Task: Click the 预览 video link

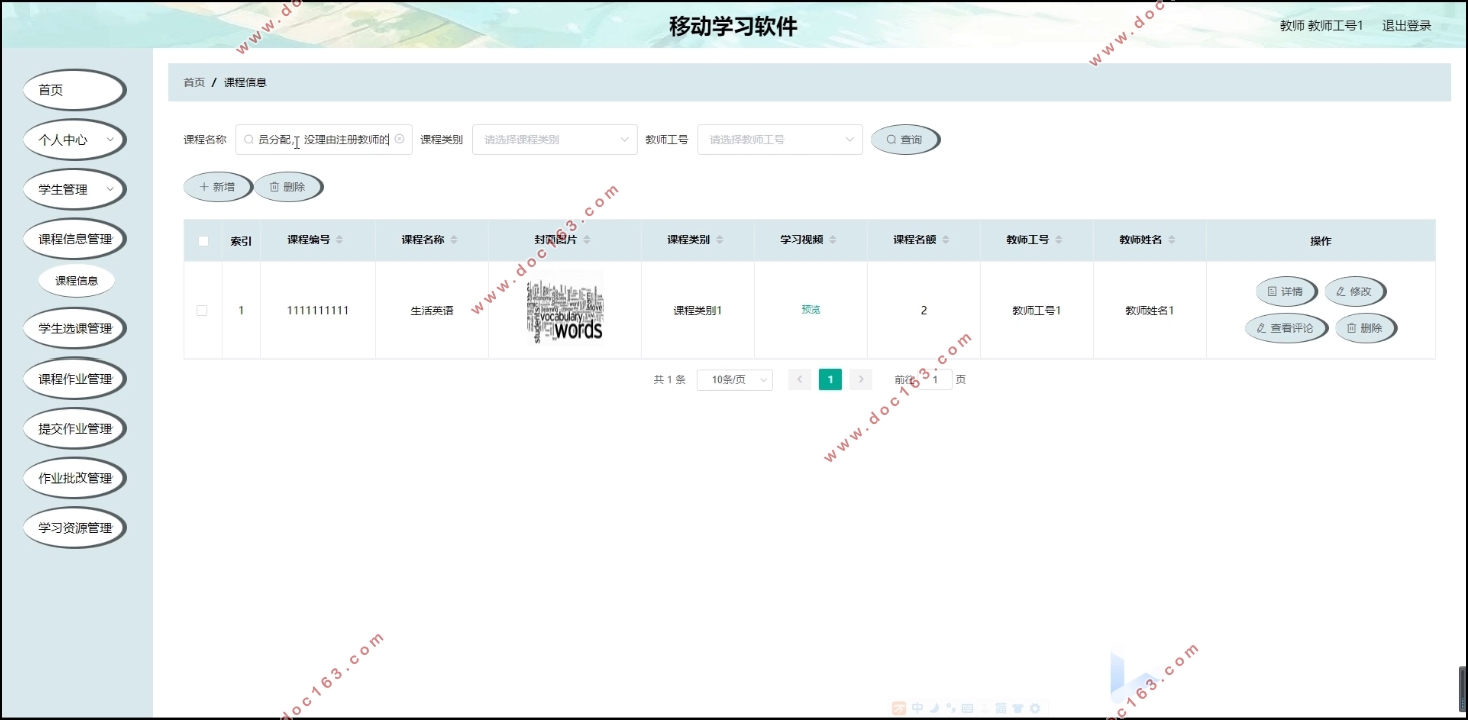Action: [x=811, y=310]
